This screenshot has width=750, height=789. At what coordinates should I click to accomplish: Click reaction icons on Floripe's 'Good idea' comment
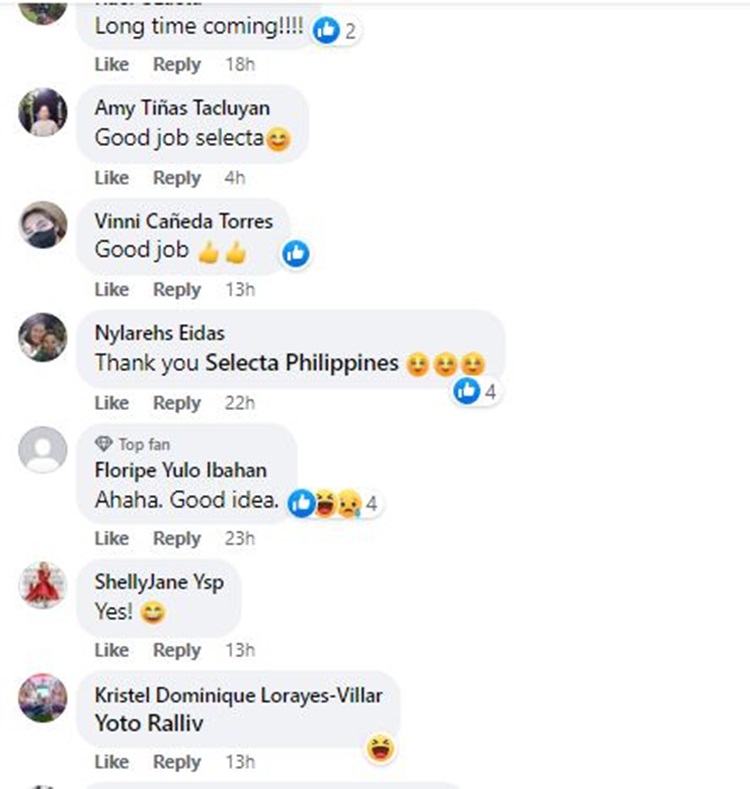334,503
